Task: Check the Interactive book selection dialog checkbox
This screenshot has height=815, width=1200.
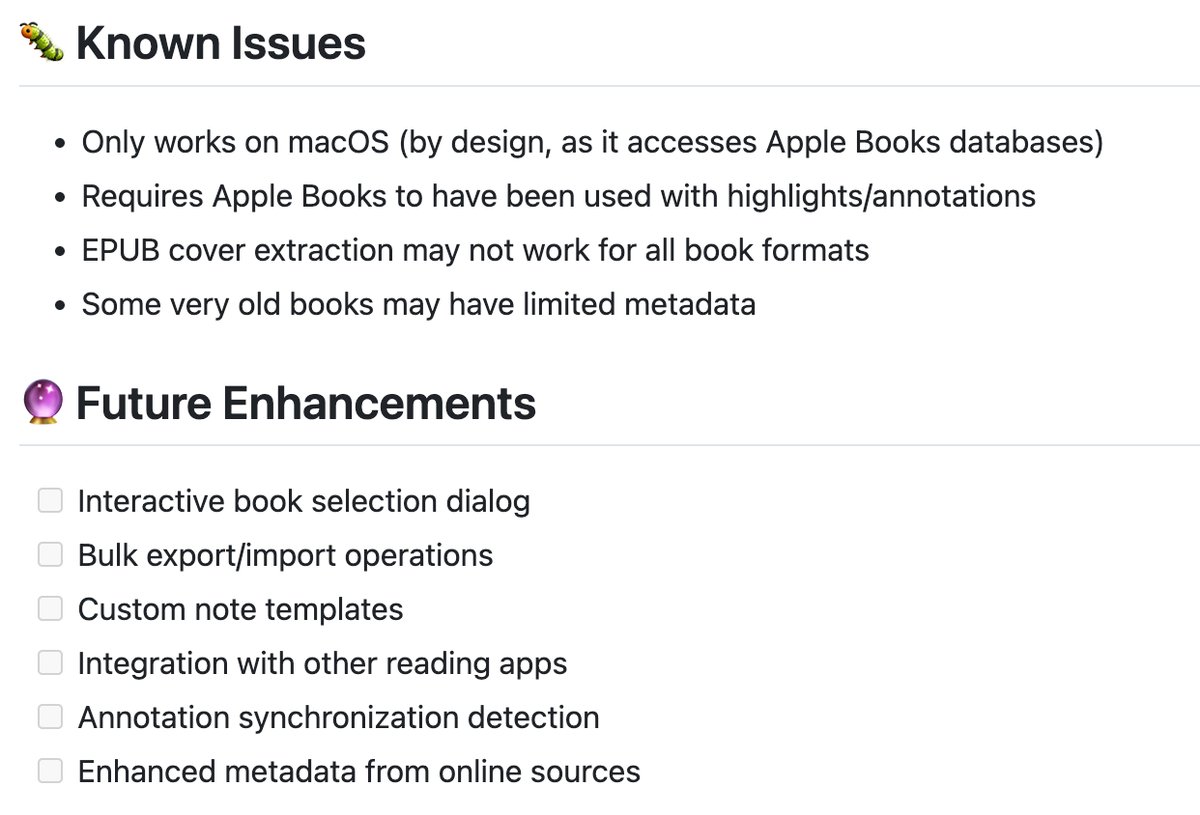Action: [50, 500]
